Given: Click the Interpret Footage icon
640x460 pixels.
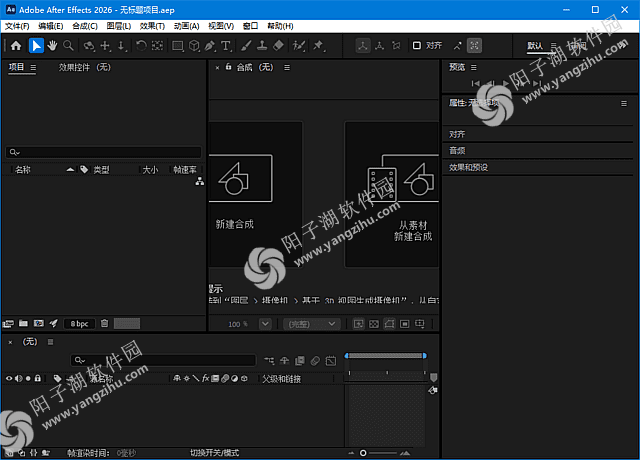Looking at the screenshot, I should point(8,324).
